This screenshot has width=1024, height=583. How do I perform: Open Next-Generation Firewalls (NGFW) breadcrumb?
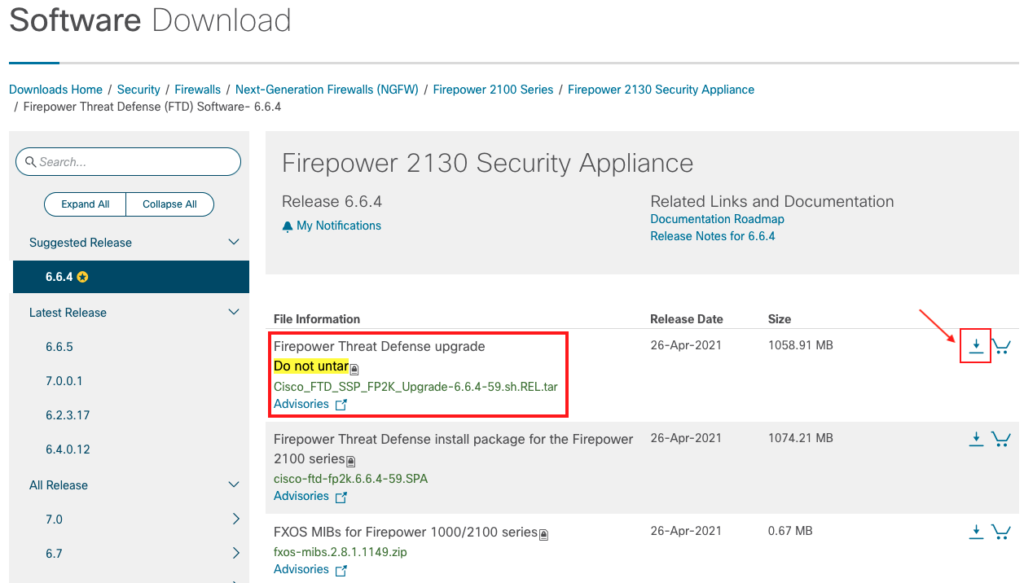pyautogui.click(x=327, y=89)
